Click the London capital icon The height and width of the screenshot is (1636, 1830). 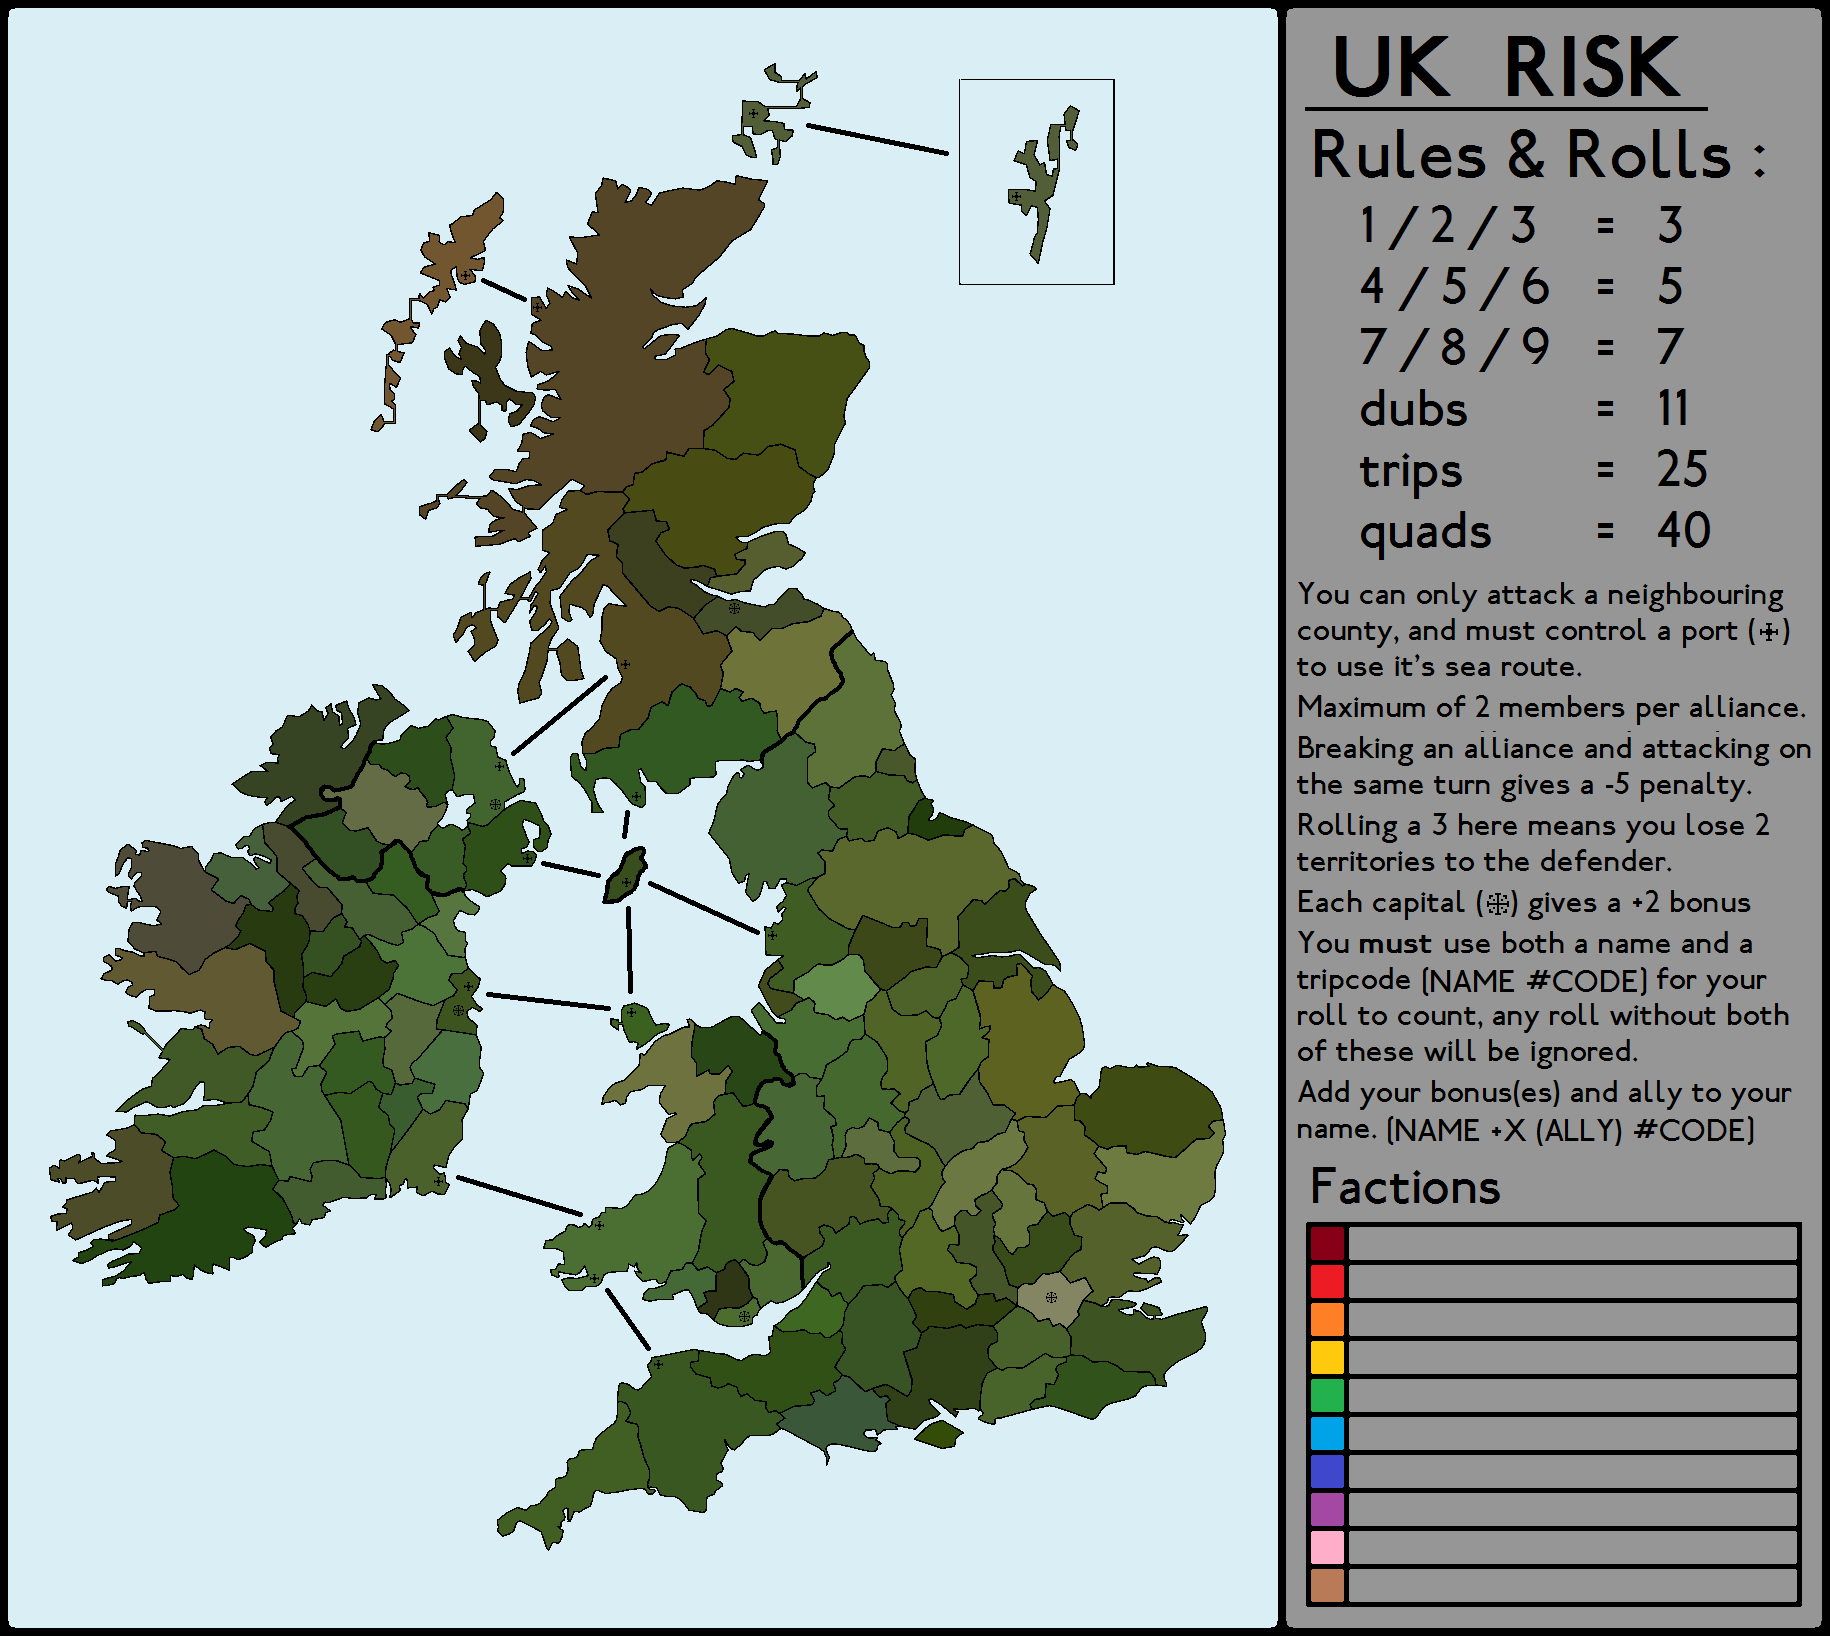1051,1298
